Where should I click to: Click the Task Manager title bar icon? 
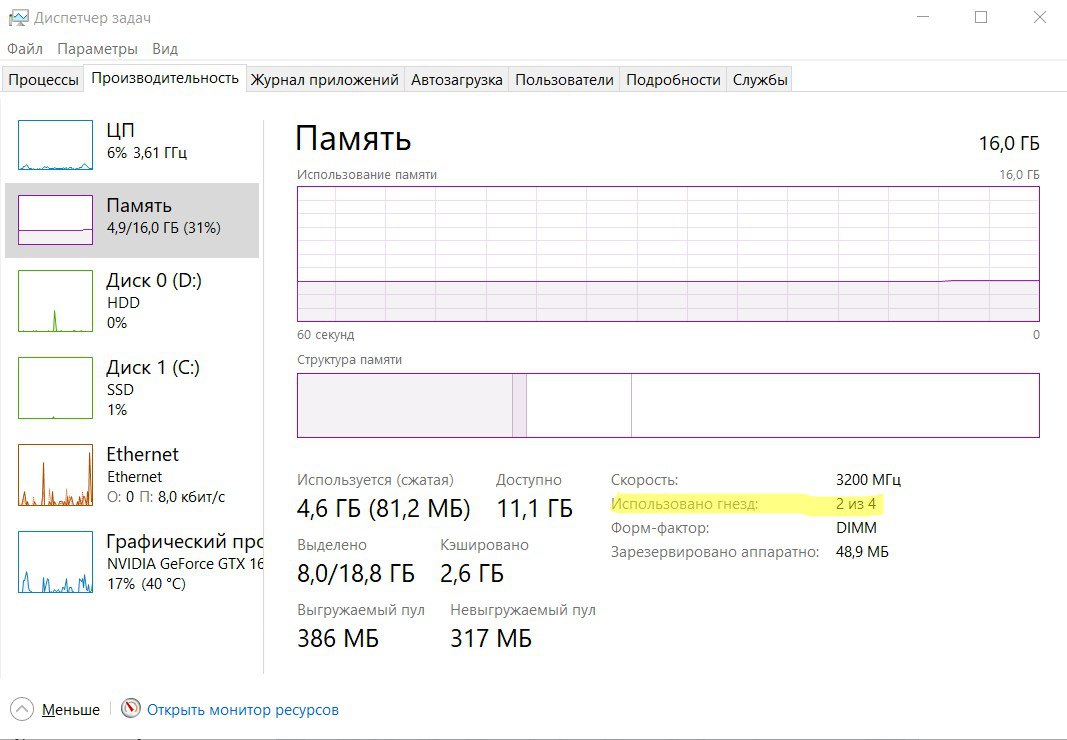click(17, 18)
